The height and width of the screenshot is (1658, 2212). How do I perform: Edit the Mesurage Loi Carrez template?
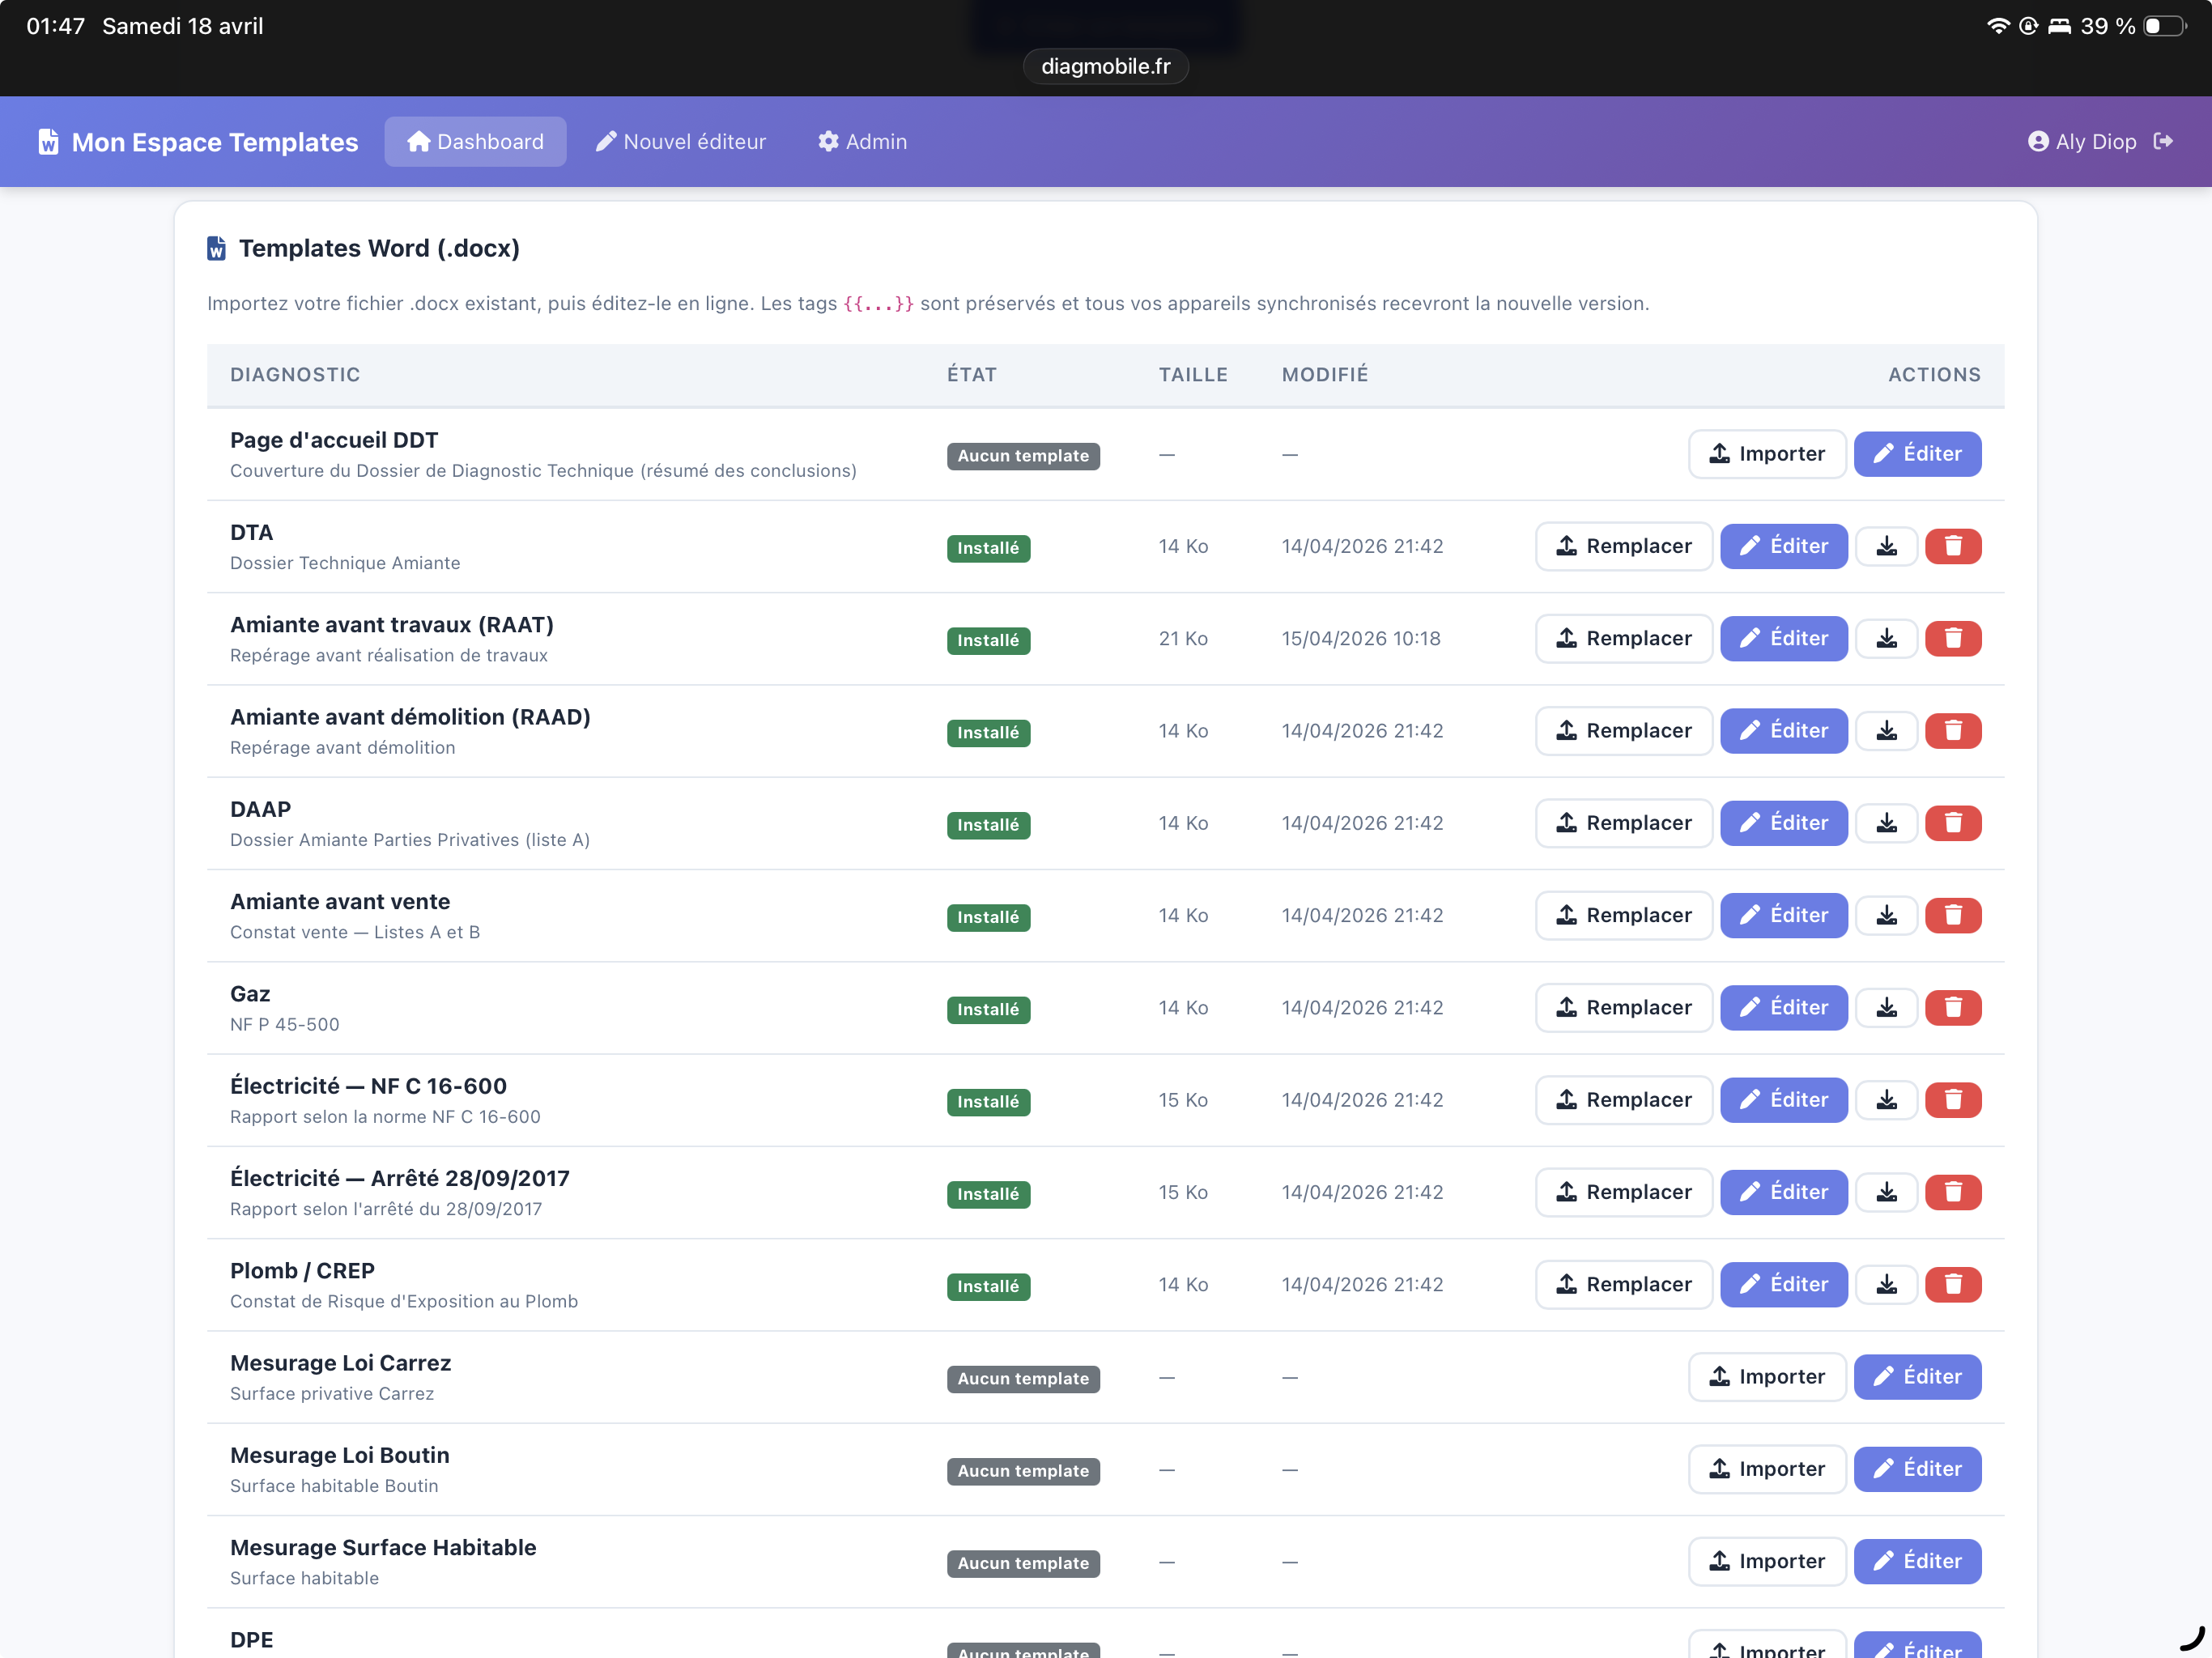pyautogui.click(x=1916, y=1377)
